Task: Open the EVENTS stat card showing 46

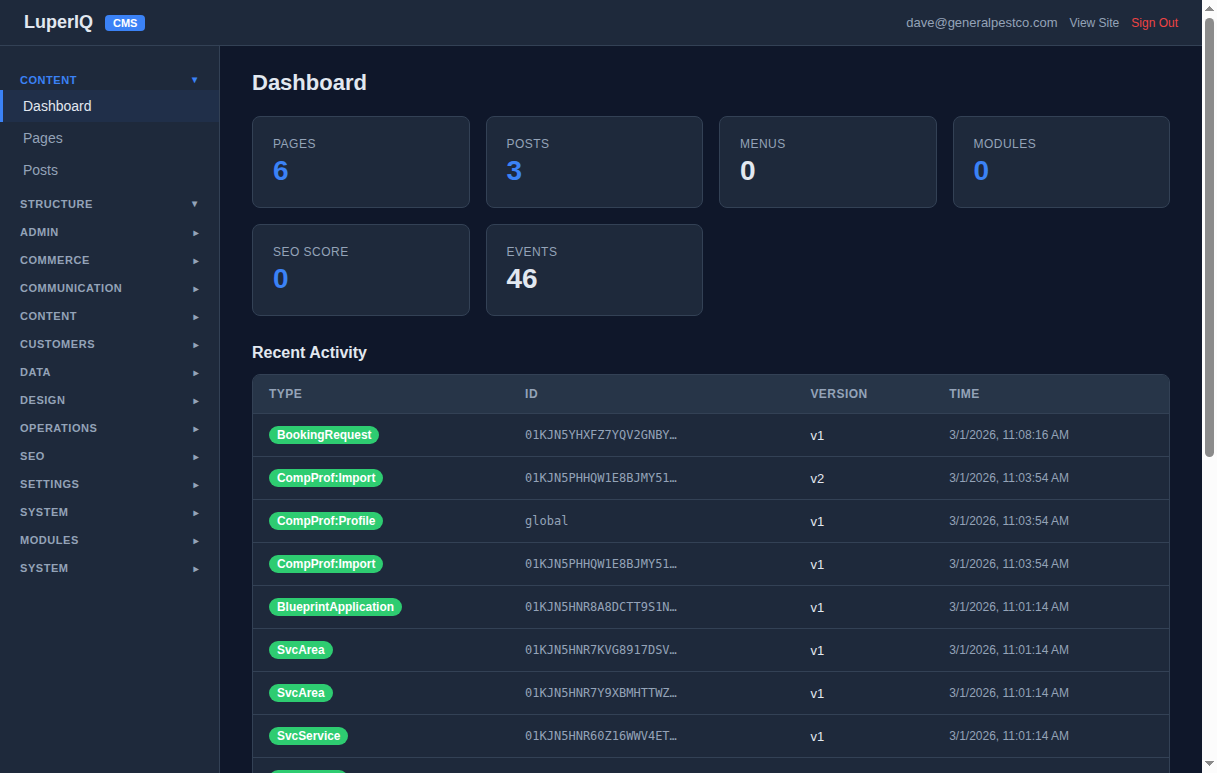Action: click(594, 270)
